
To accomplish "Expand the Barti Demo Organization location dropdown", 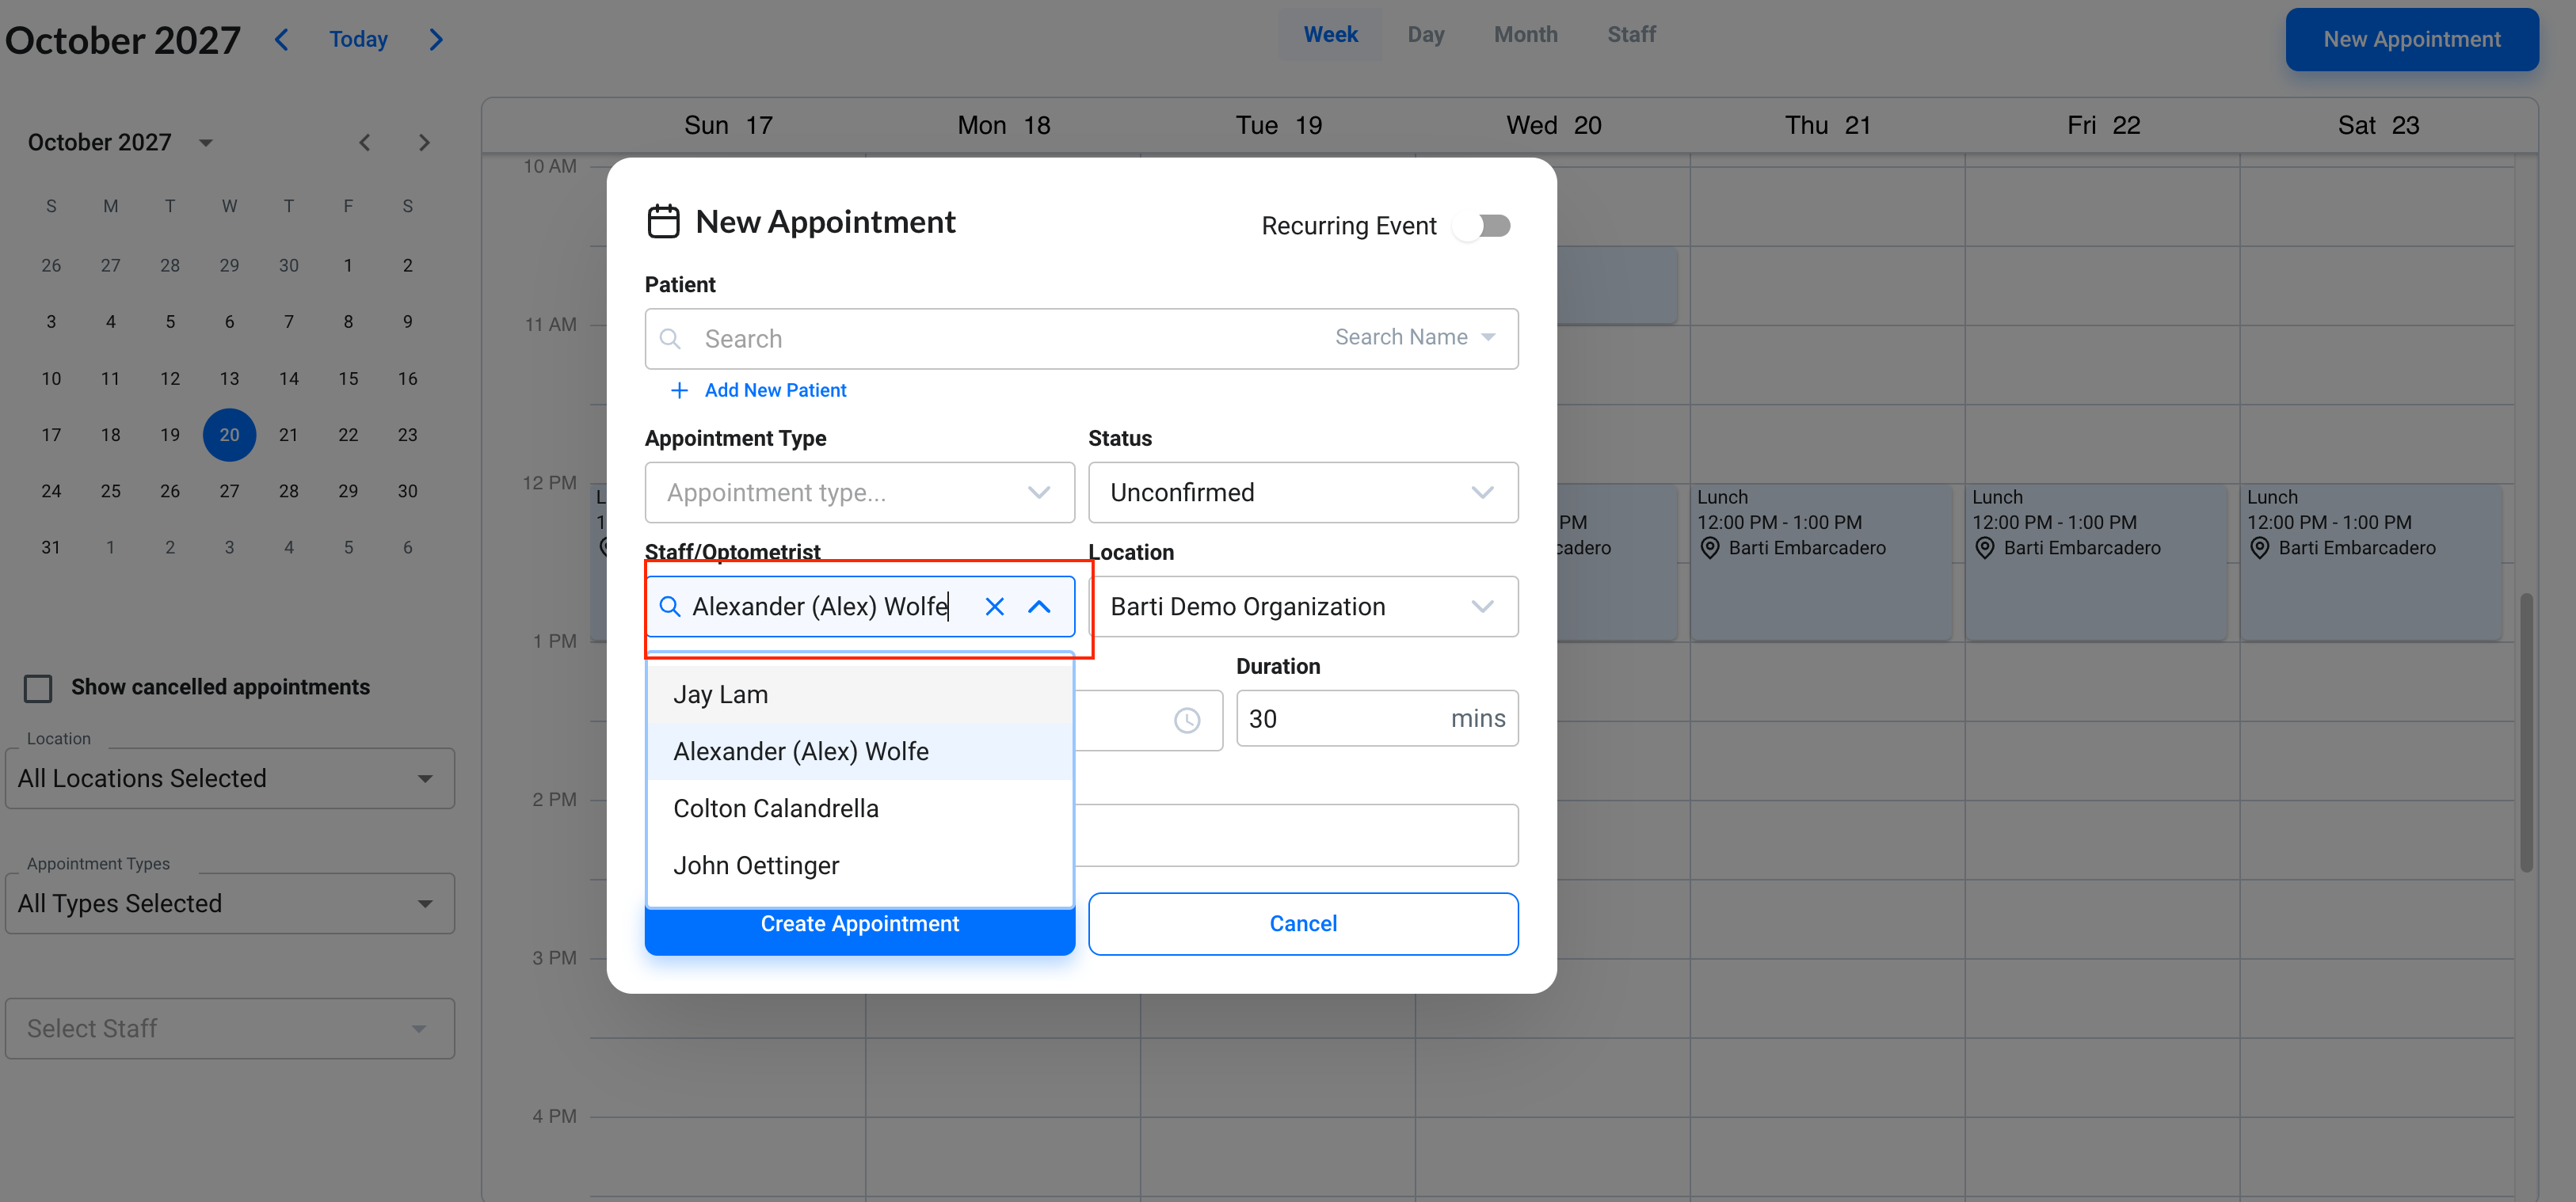I will 1303,607.
